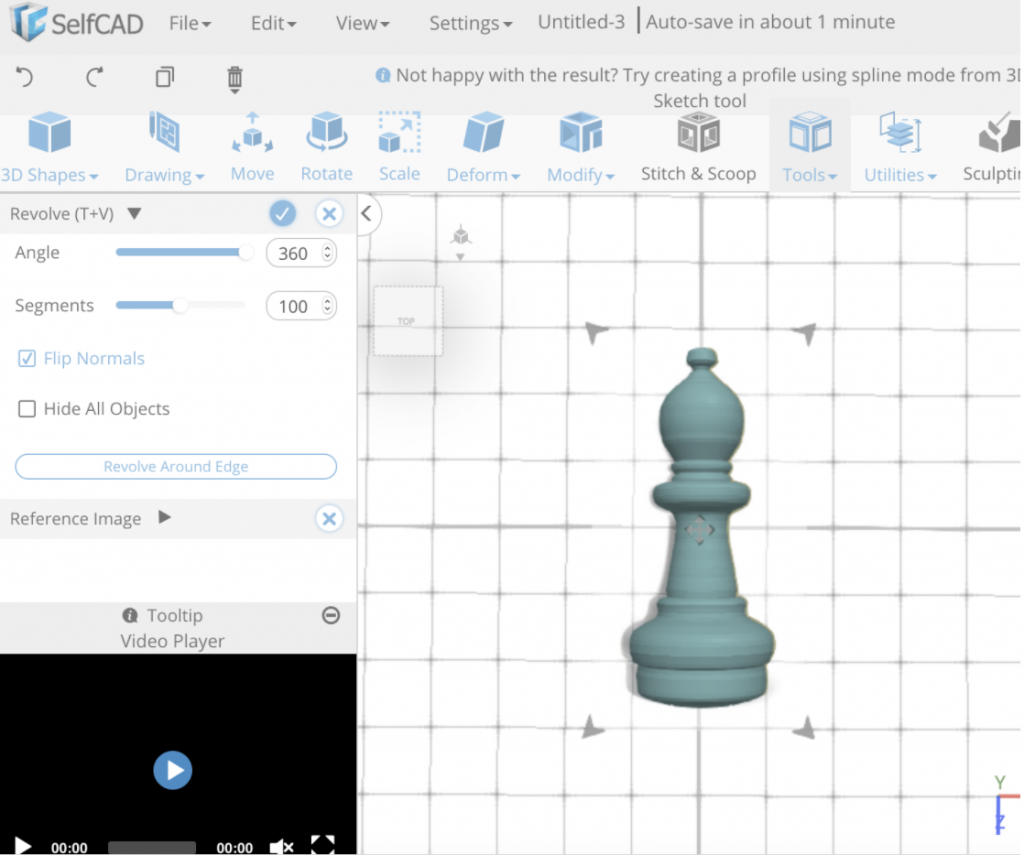Open the Settings menu
This screenshot has height=855, width=1024.
[x=470, y=22]
